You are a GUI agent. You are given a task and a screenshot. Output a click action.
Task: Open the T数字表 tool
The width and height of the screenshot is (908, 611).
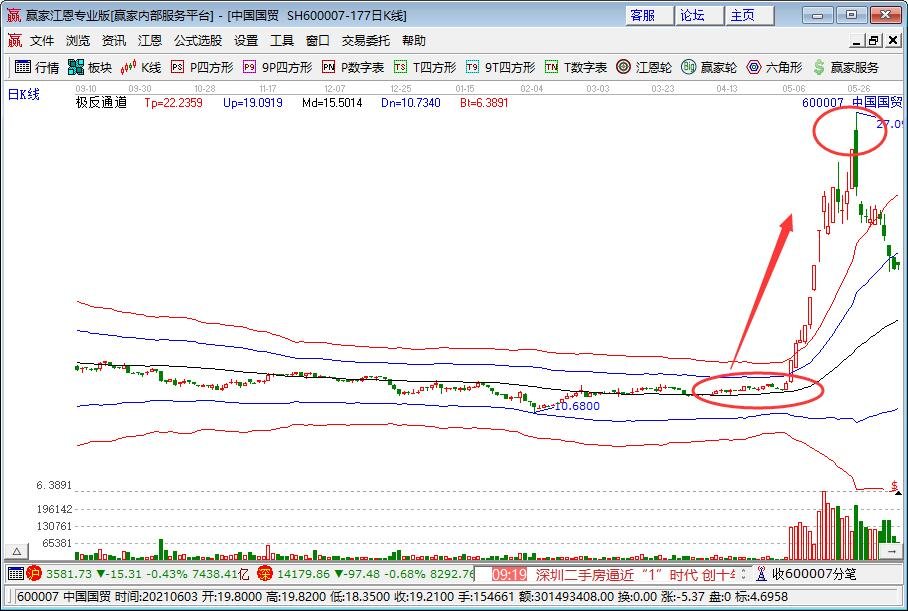coord(576,67)
